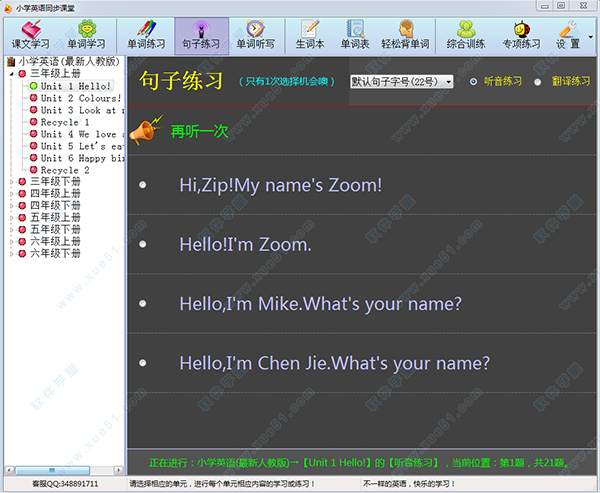
Task: Select radio for Hello,I'm Mike.What's your name?
Action: (x=143, y=304)
